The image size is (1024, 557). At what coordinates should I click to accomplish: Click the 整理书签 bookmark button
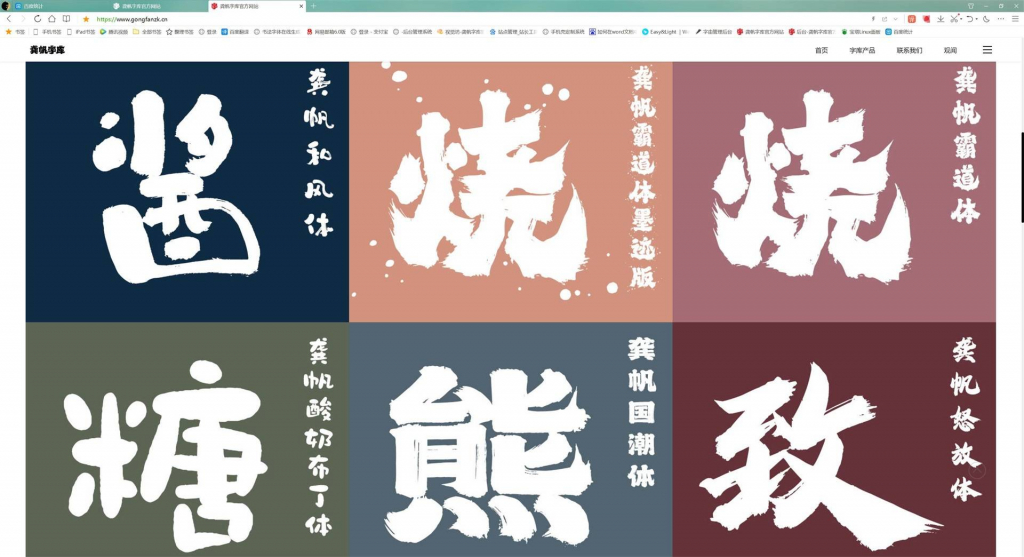(x=180, y=31)
